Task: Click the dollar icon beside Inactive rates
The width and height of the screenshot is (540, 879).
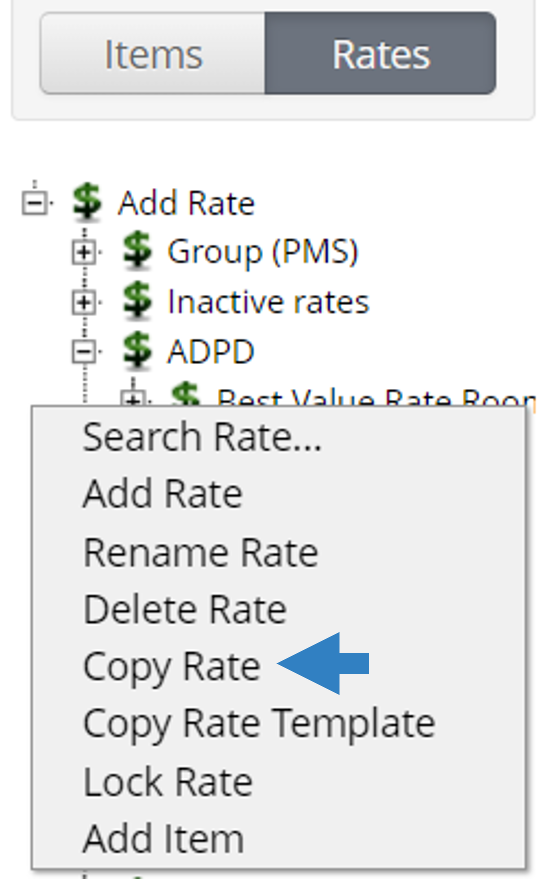Action: click(x=137, y=300)
